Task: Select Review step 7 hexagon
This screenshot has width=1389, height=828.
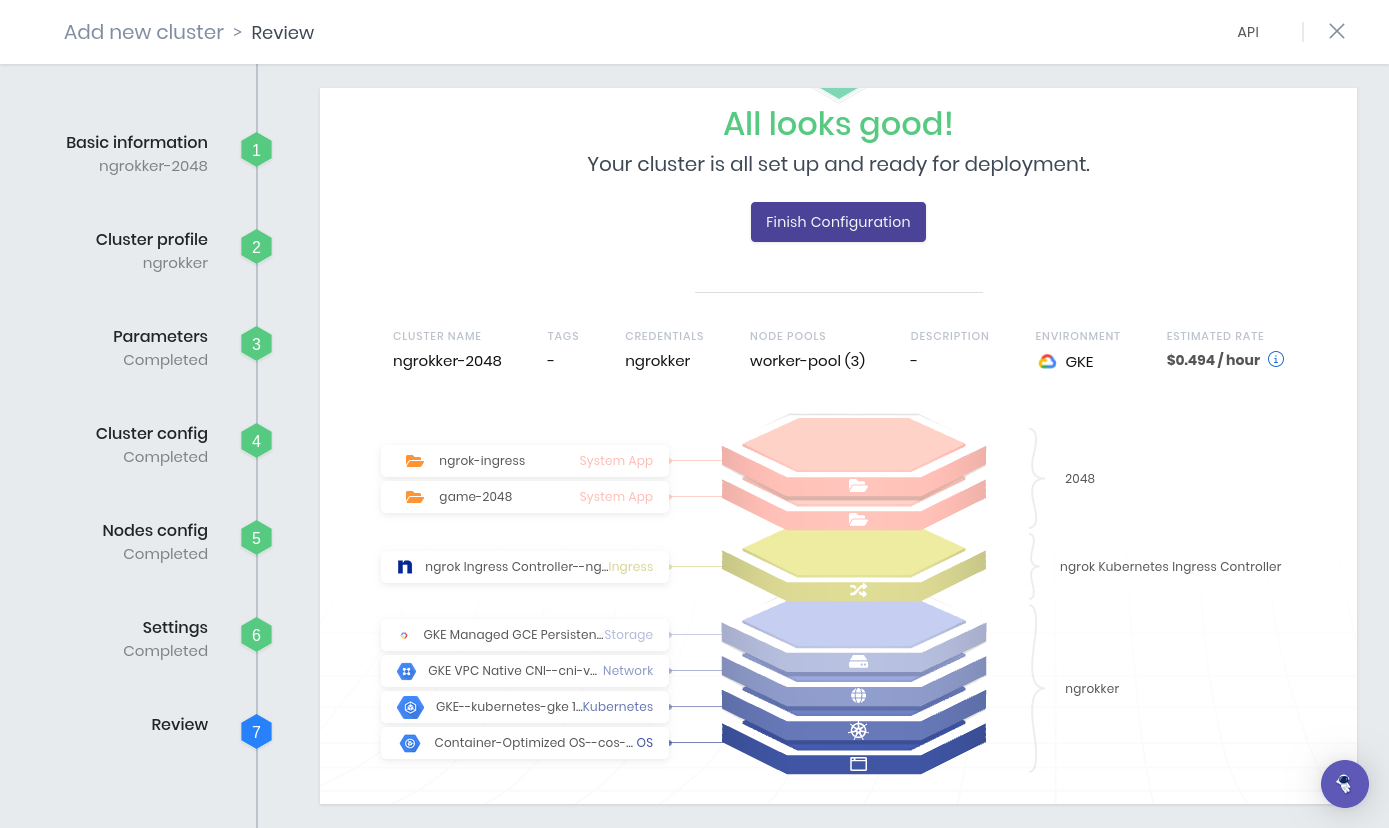Action: pyautogui.click(x=256, y=732)
